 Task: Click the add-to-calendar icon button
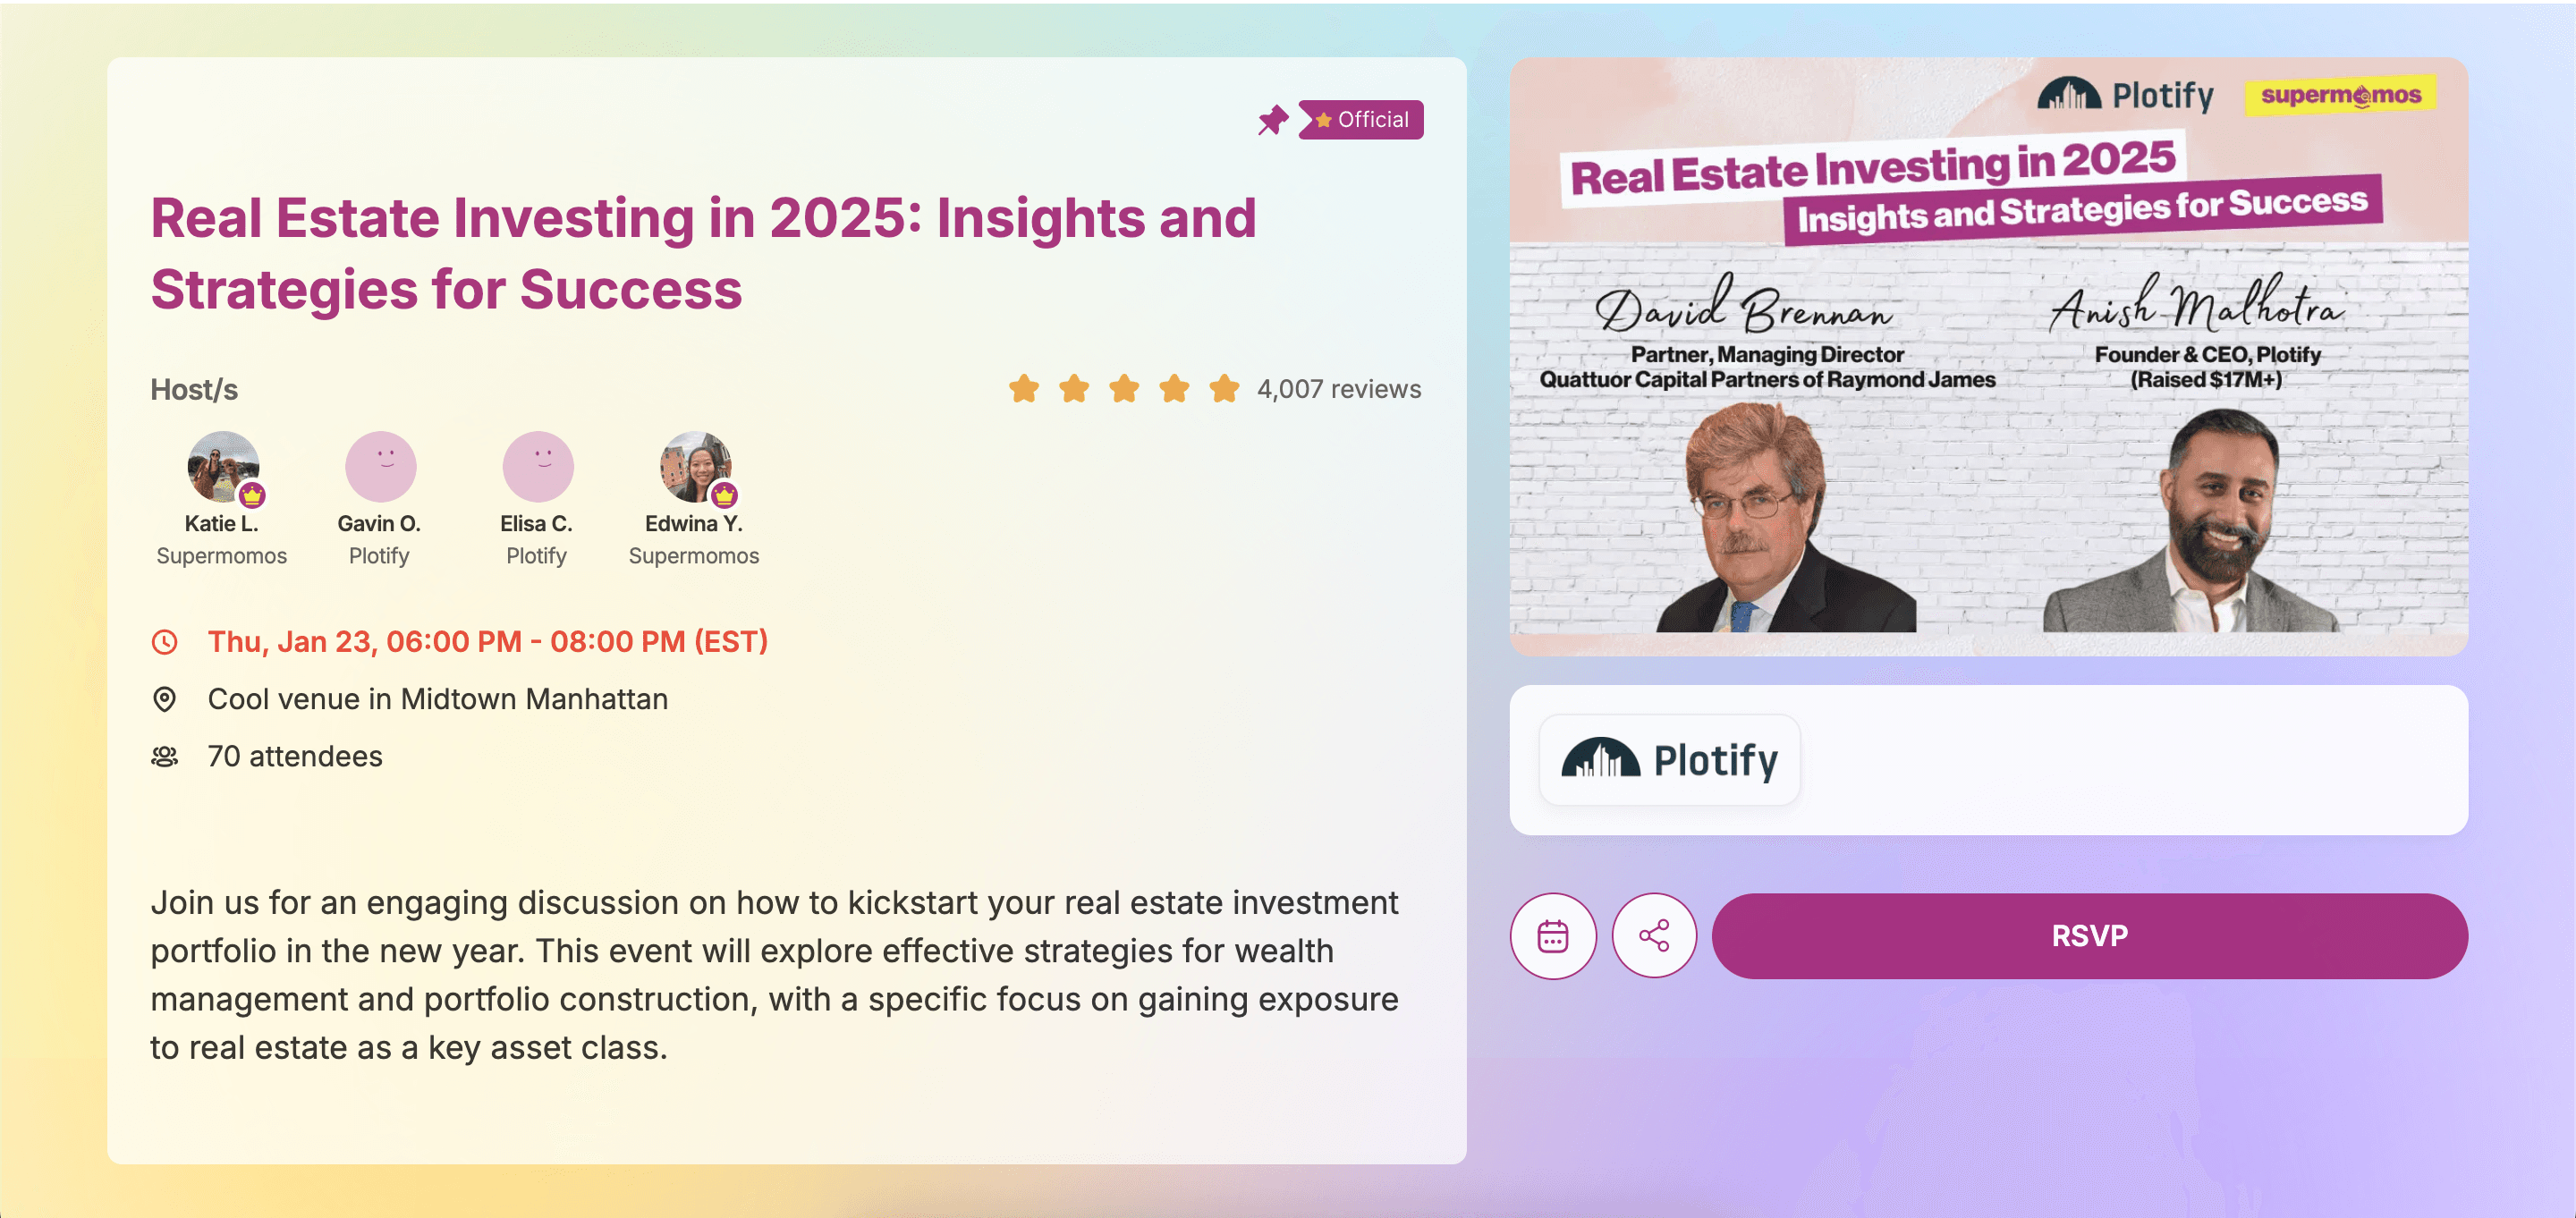[1552, 936]
